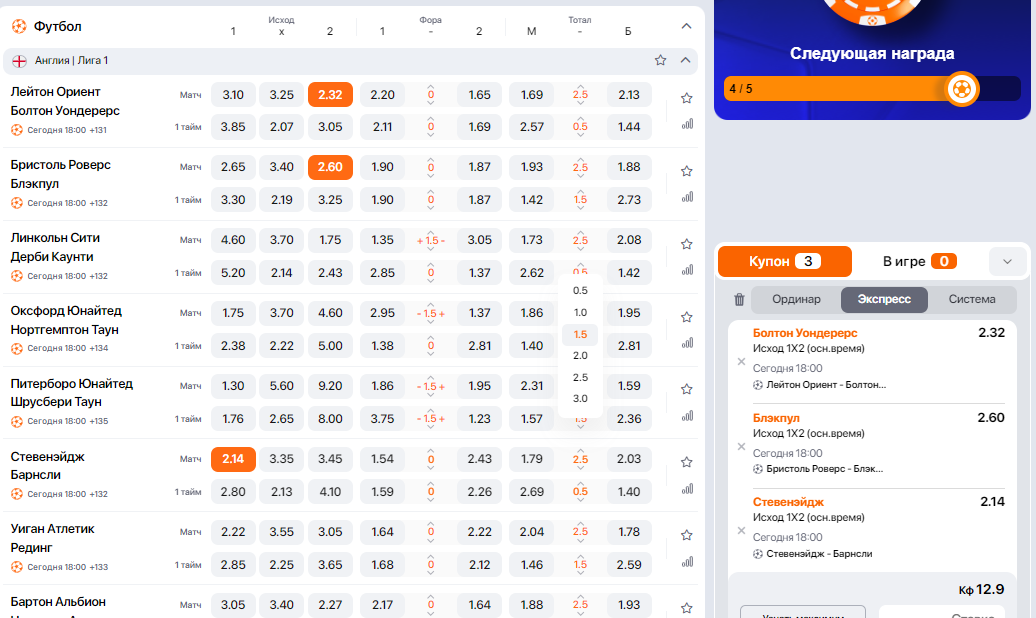Image resolution: width=1036 pixels, height=618 pixels.
Task: Star the Wigan Athletic vs Reading match
Action: (x=686, y=535)
